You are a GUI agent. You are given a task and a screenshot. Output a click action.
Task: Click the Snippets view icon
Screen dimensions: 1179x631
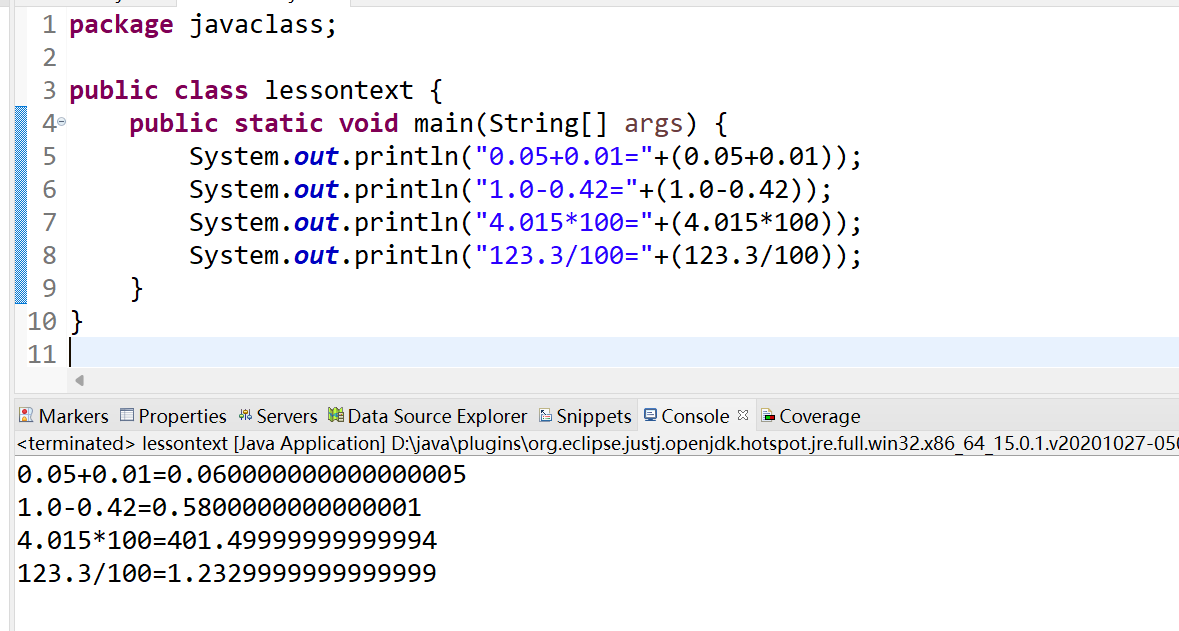pyautogui.click(x=546, y=416)
